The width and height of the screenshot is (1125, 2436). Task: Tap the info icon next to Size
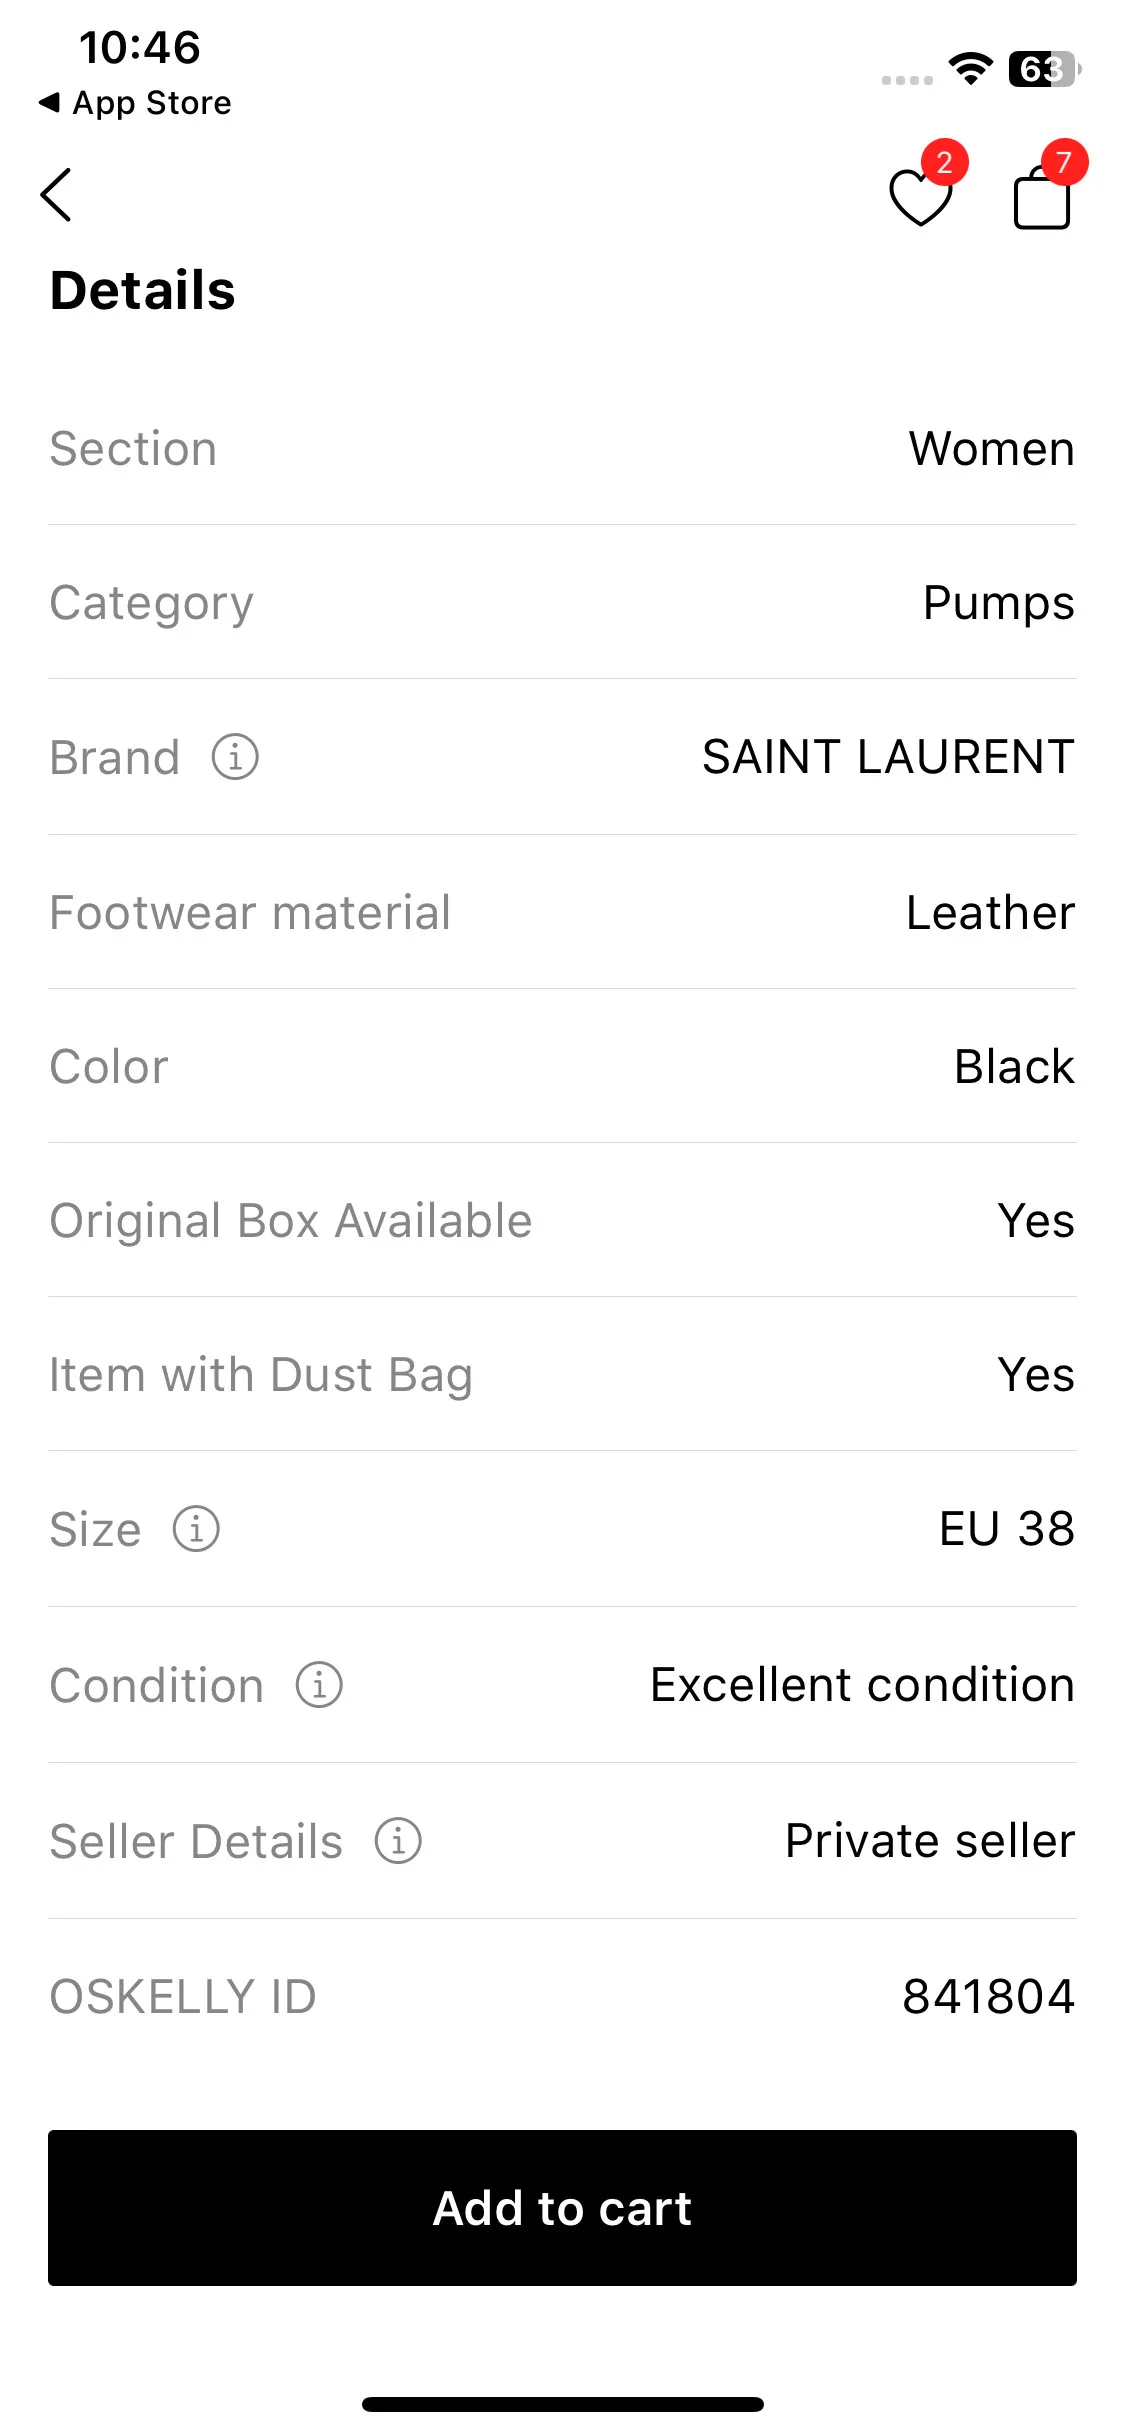point(196,1529)
